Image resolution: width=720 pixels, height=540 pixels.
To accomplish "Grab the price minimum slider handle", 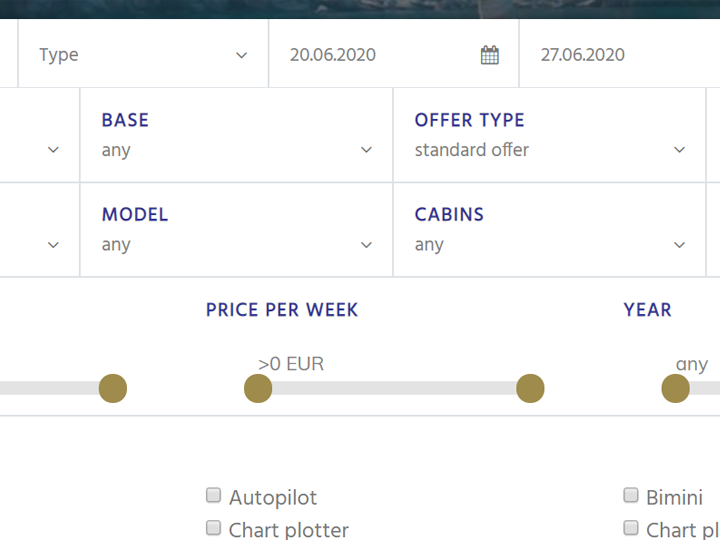I will point(258,388).
